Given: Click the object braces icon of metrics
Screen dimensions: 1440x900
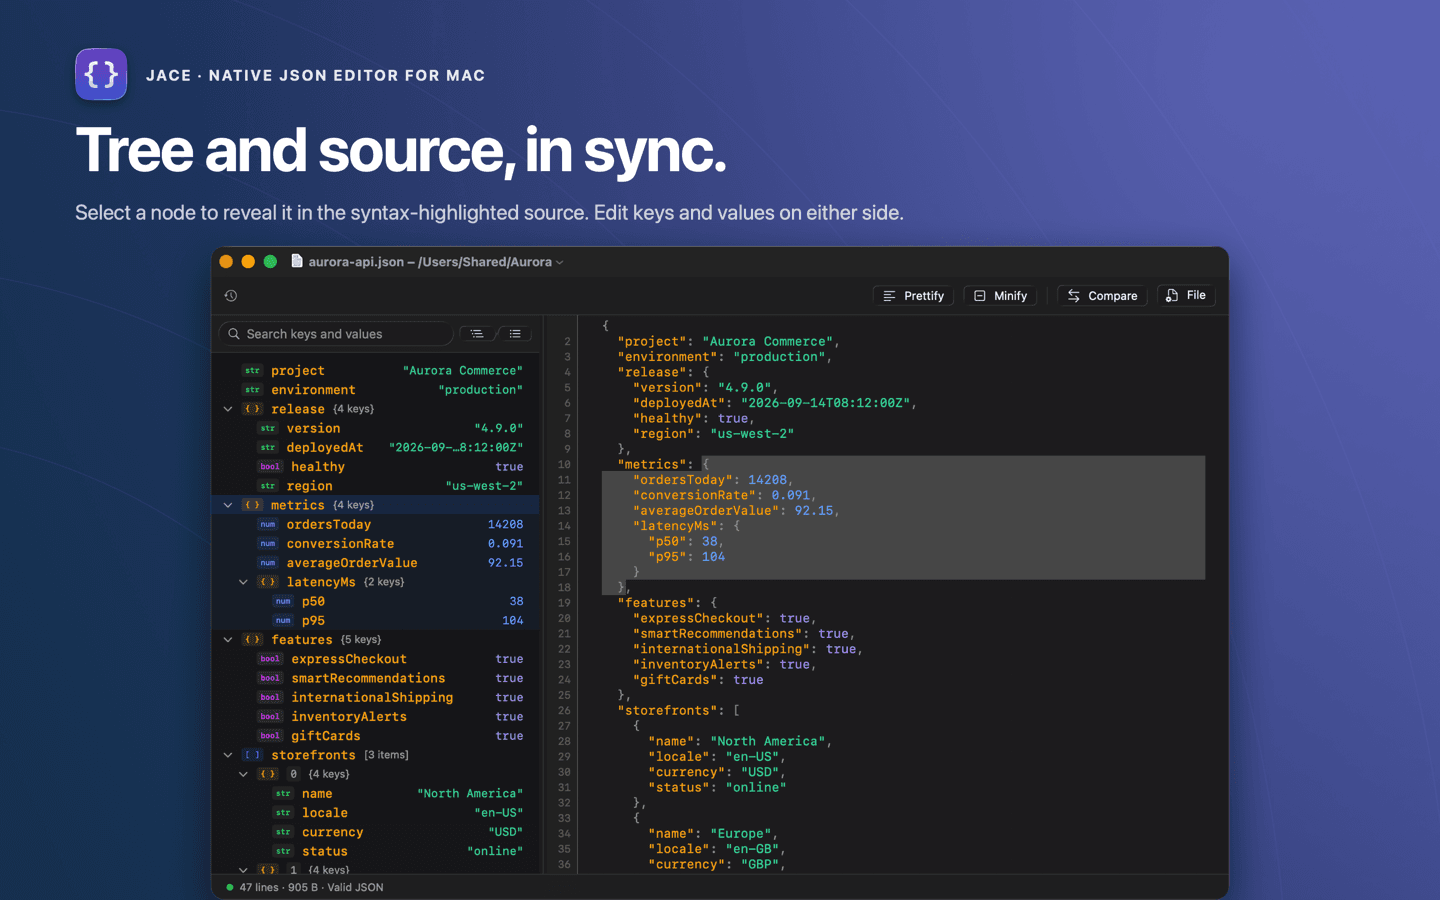Looking at the screenshot, I should pos(253,505).
